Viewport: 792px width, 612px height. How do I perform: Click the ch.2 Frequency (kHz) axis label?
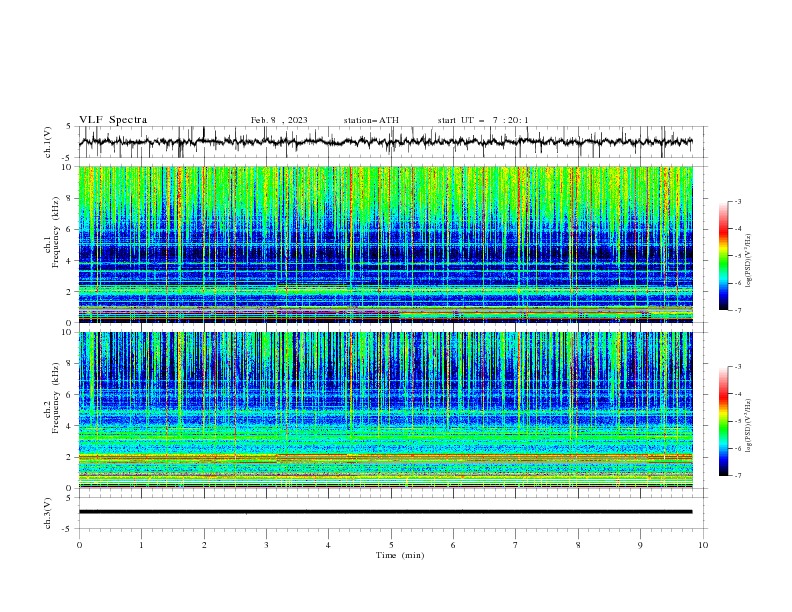click(x=52, y=398)
